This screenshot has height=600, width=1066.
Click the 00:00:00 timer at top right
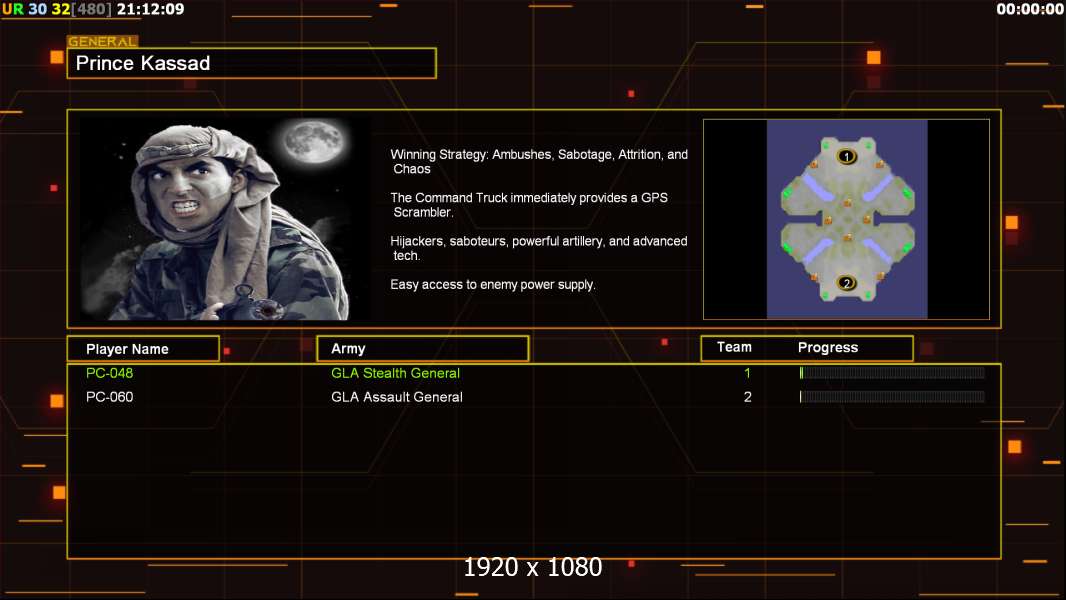(x=1029, y=10)
